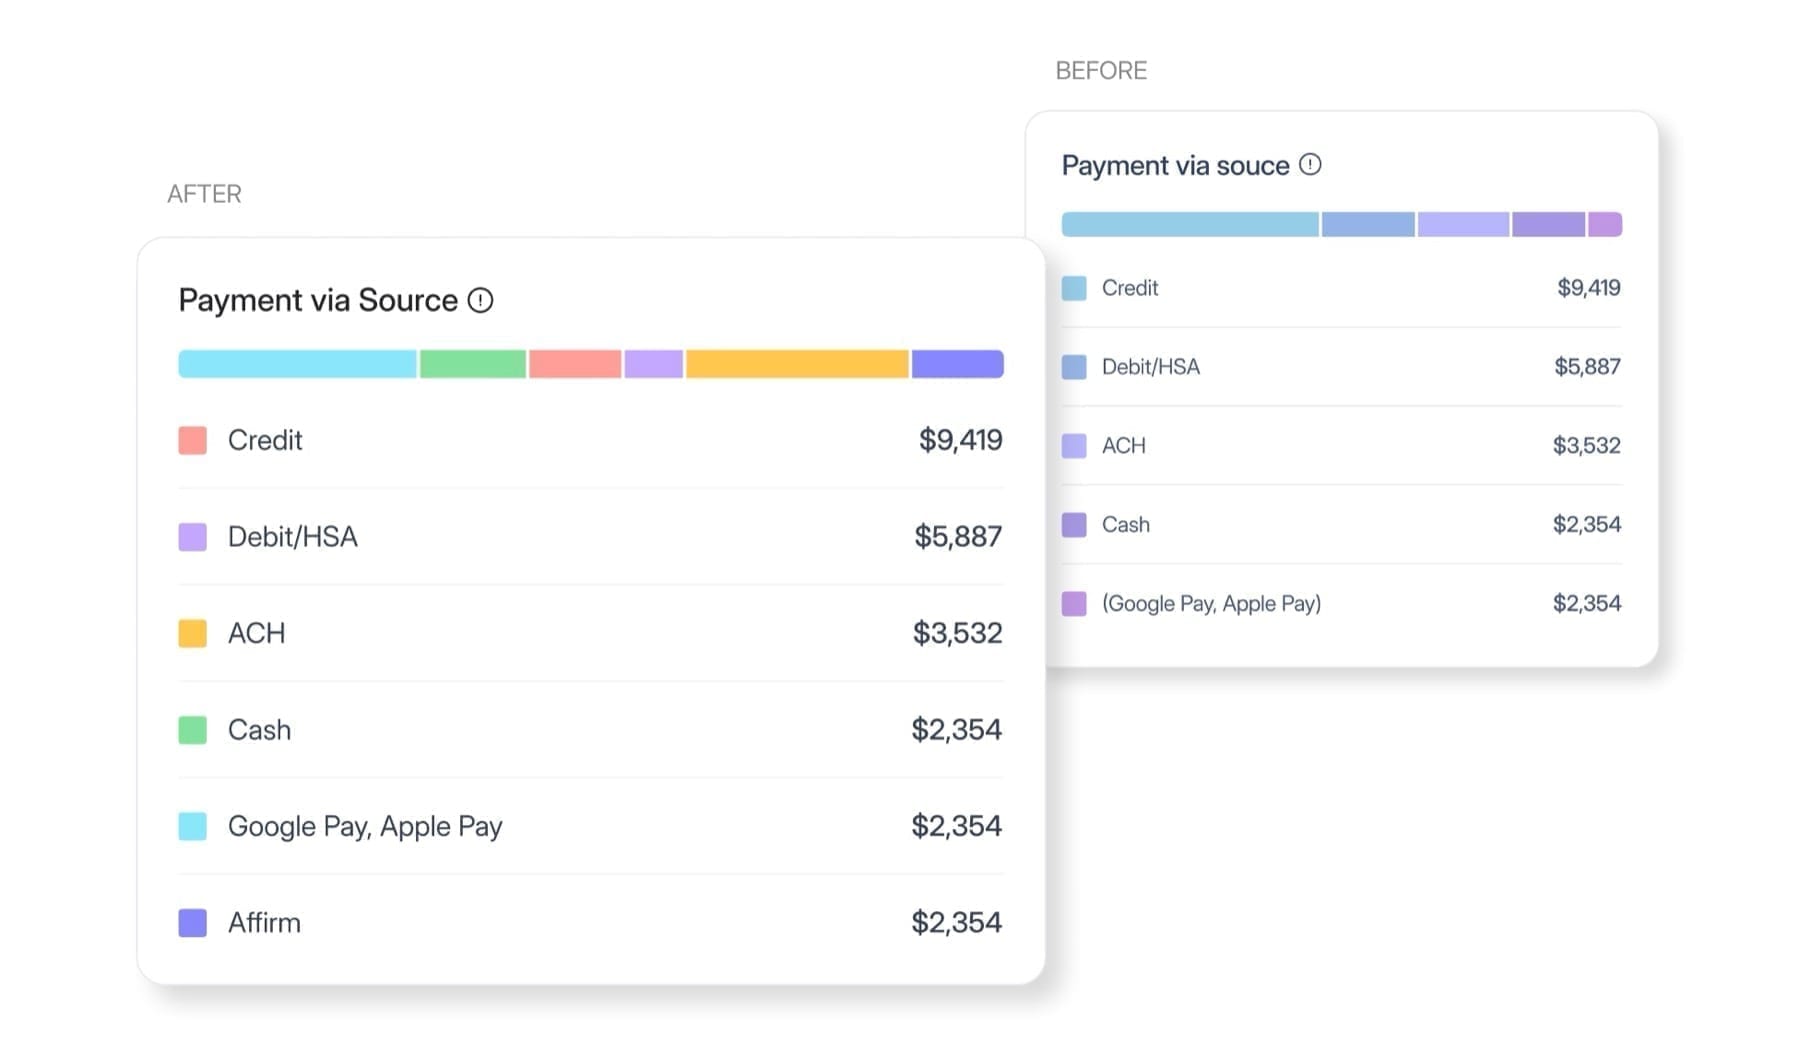
Task: Click Google Pay cyan swatch in After card
Action: 193,826
